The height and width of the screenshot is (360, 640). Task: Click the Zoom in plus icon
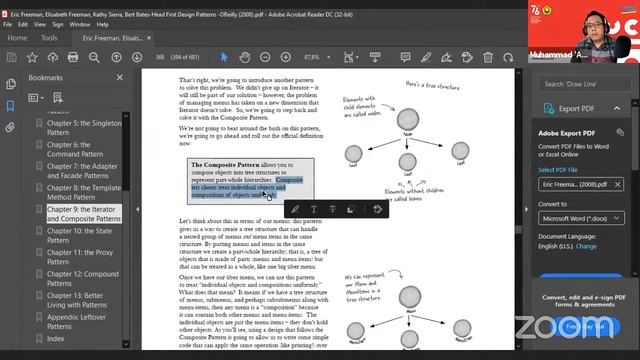click(x=286, y=57)
